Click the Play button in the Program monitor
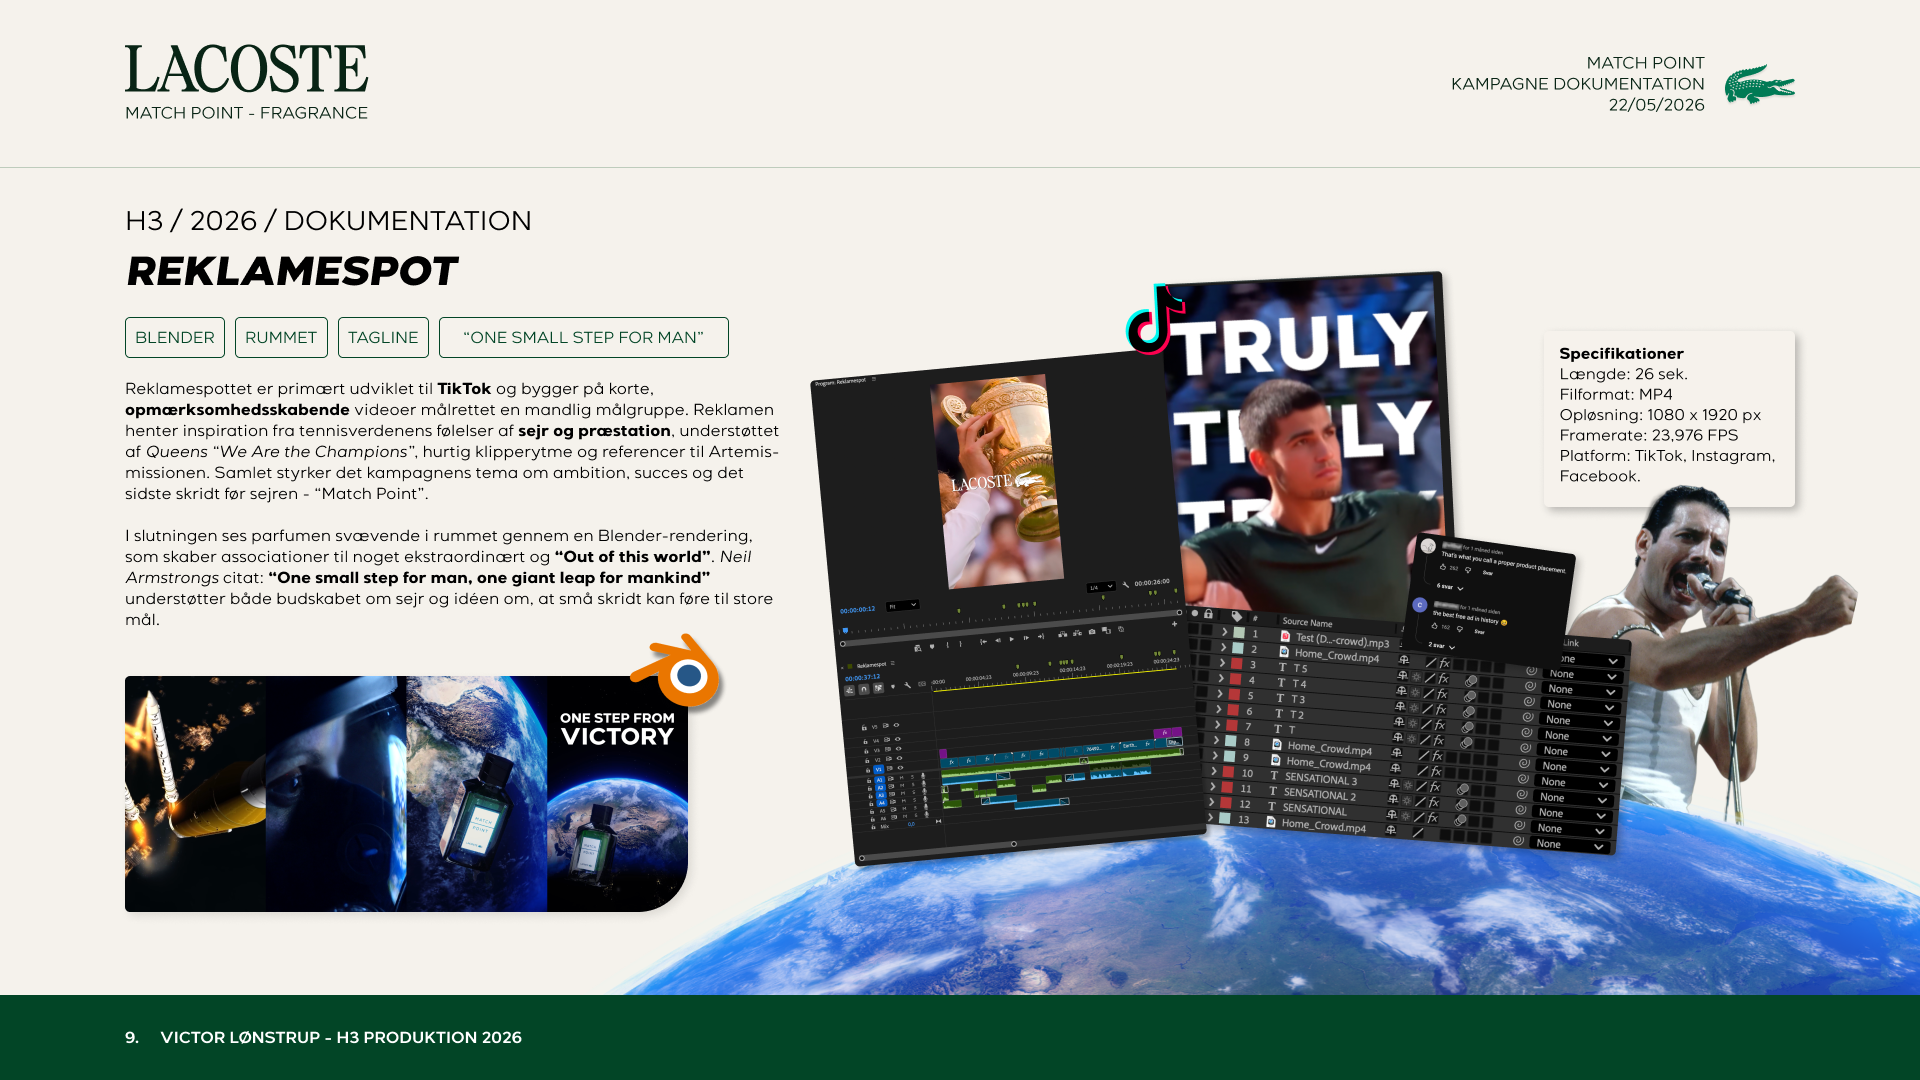The width and height of the screenshot is (1920, 1080). [1012, 639]
